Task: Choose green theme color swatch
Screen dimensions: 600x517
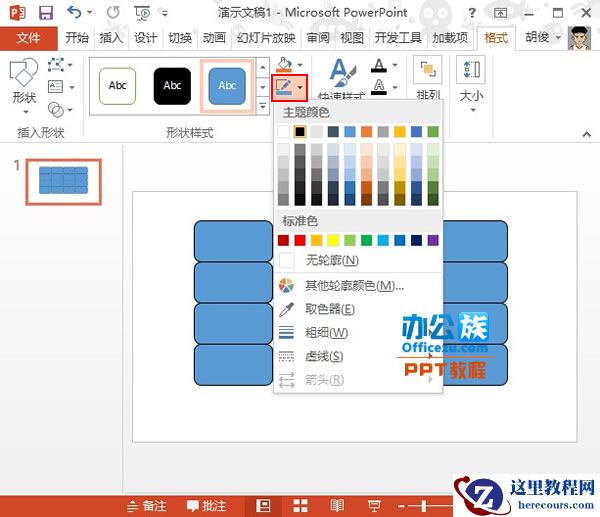Action: click(x=433, y=132)
